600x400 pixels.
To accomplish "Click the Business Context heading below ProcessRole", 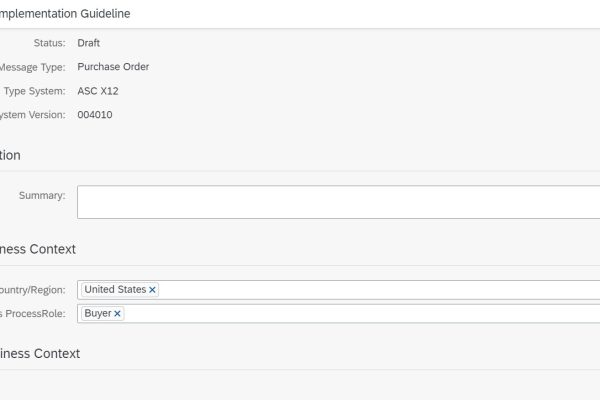I will coord(40,353).
